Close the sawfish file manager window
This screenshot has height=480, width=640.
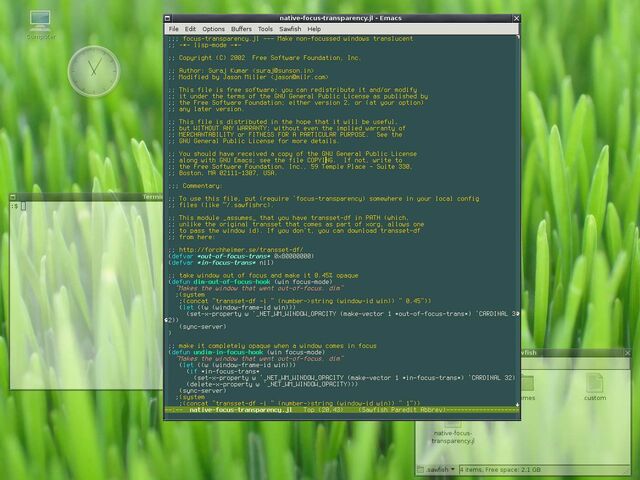pos(627,353)
